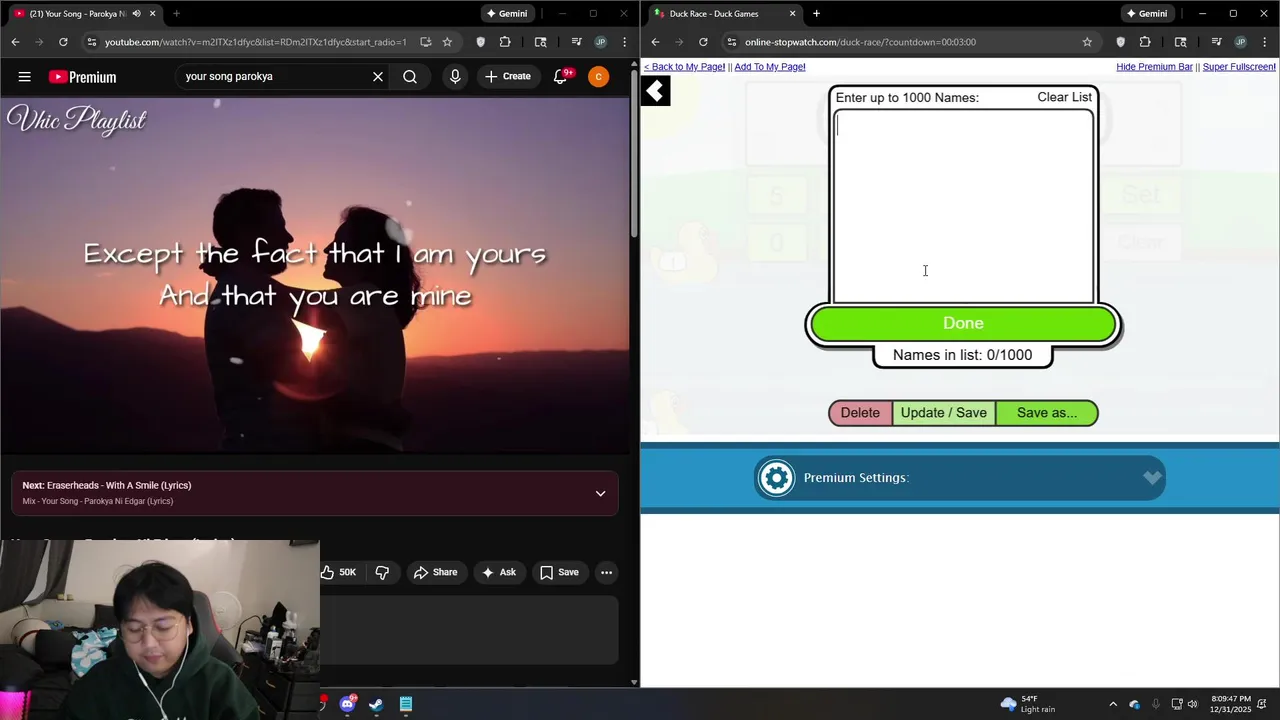Open more actions for the video

[x=606, y=572]
